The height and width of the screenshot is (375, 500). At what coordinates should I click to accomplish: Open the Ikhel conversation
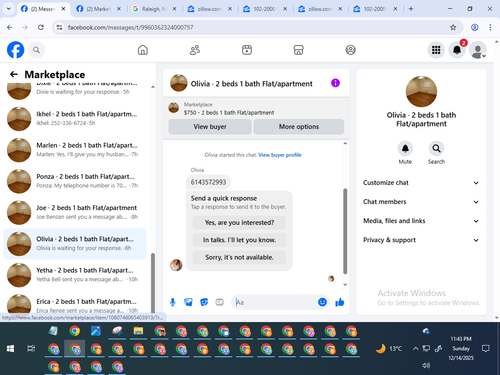point(75,119)
